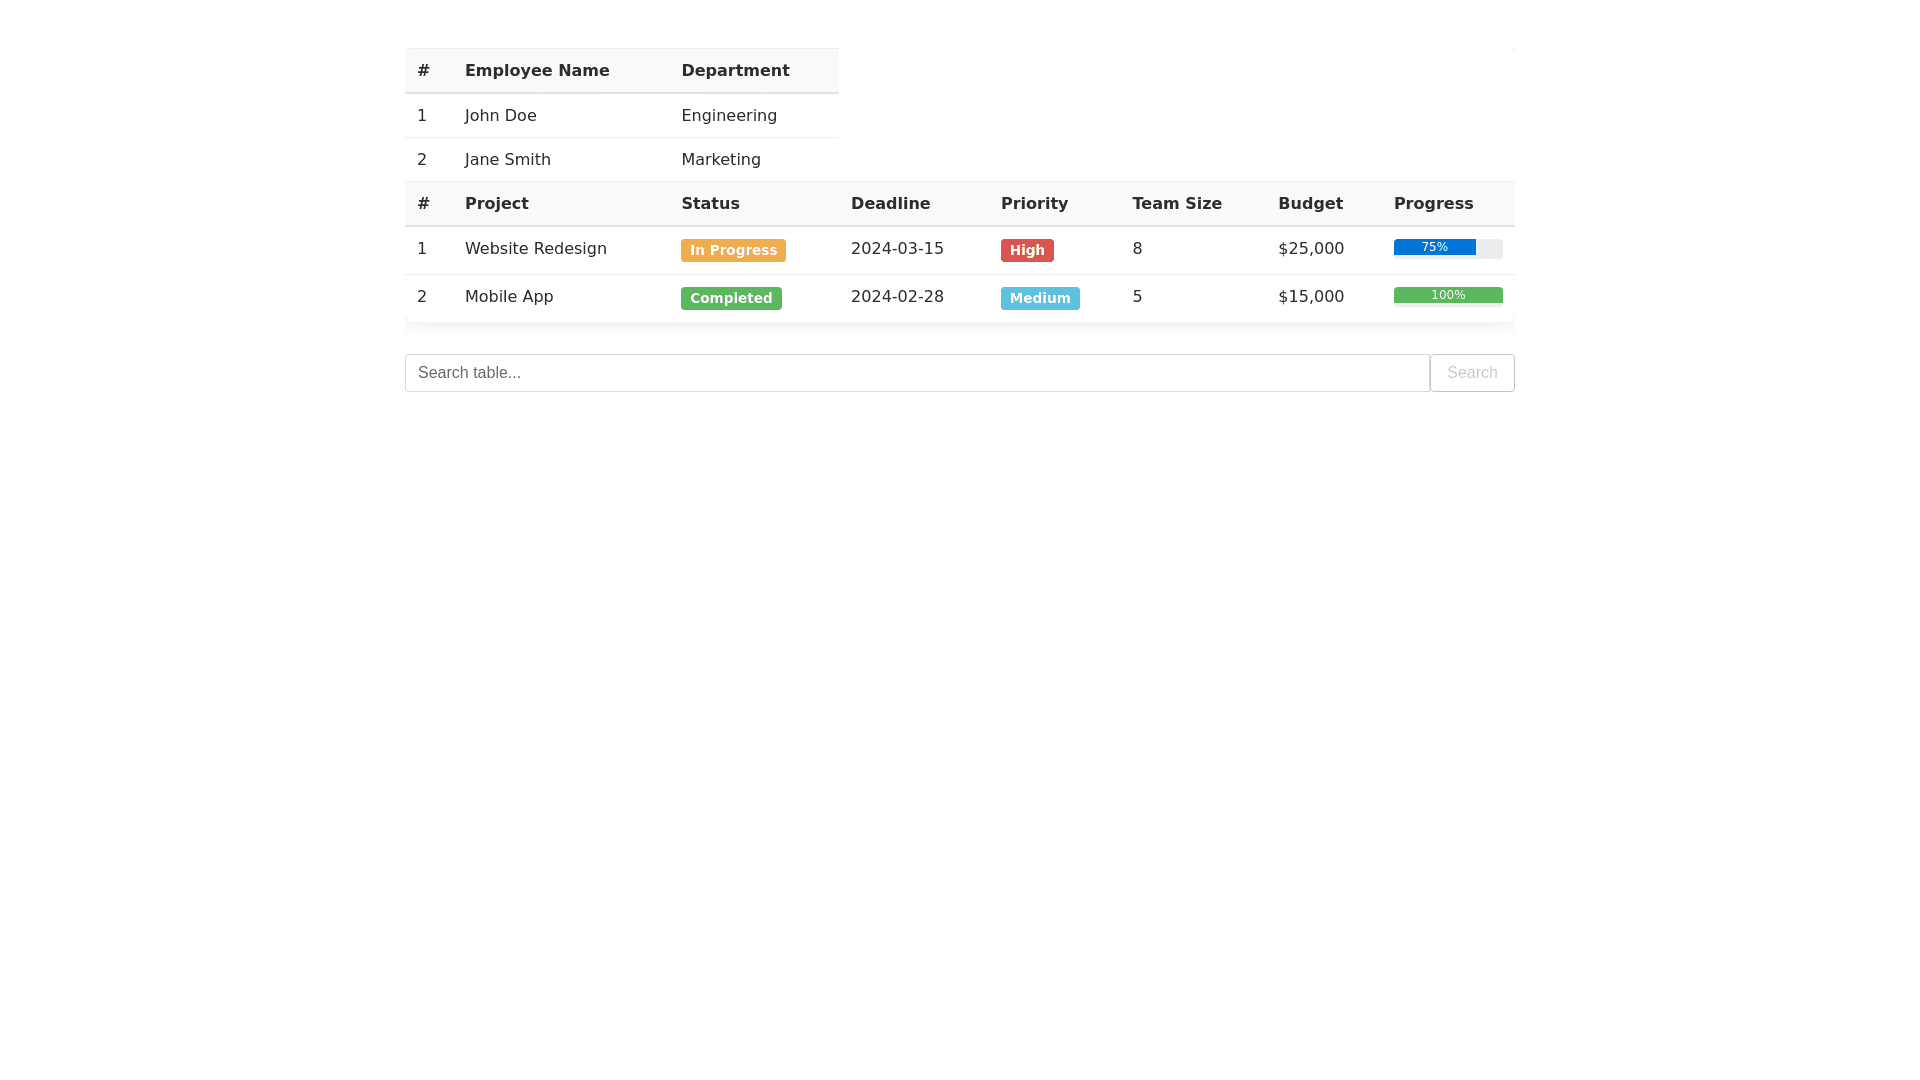Click the High priority badge
The width and height of the screenshot is (1920, 1080).
point(1027,250)
